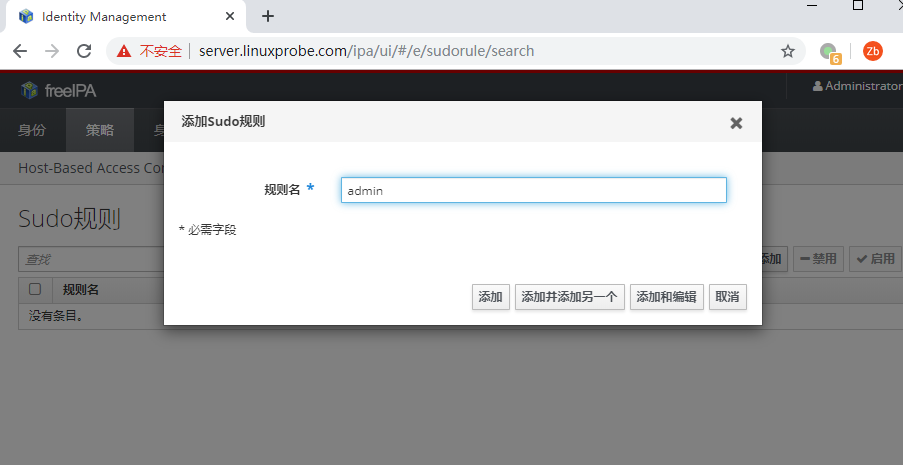Click the 没有条目。 text row
Viewport: 903px width, 465px height.
pyautogui.click(x=56, y=316)
